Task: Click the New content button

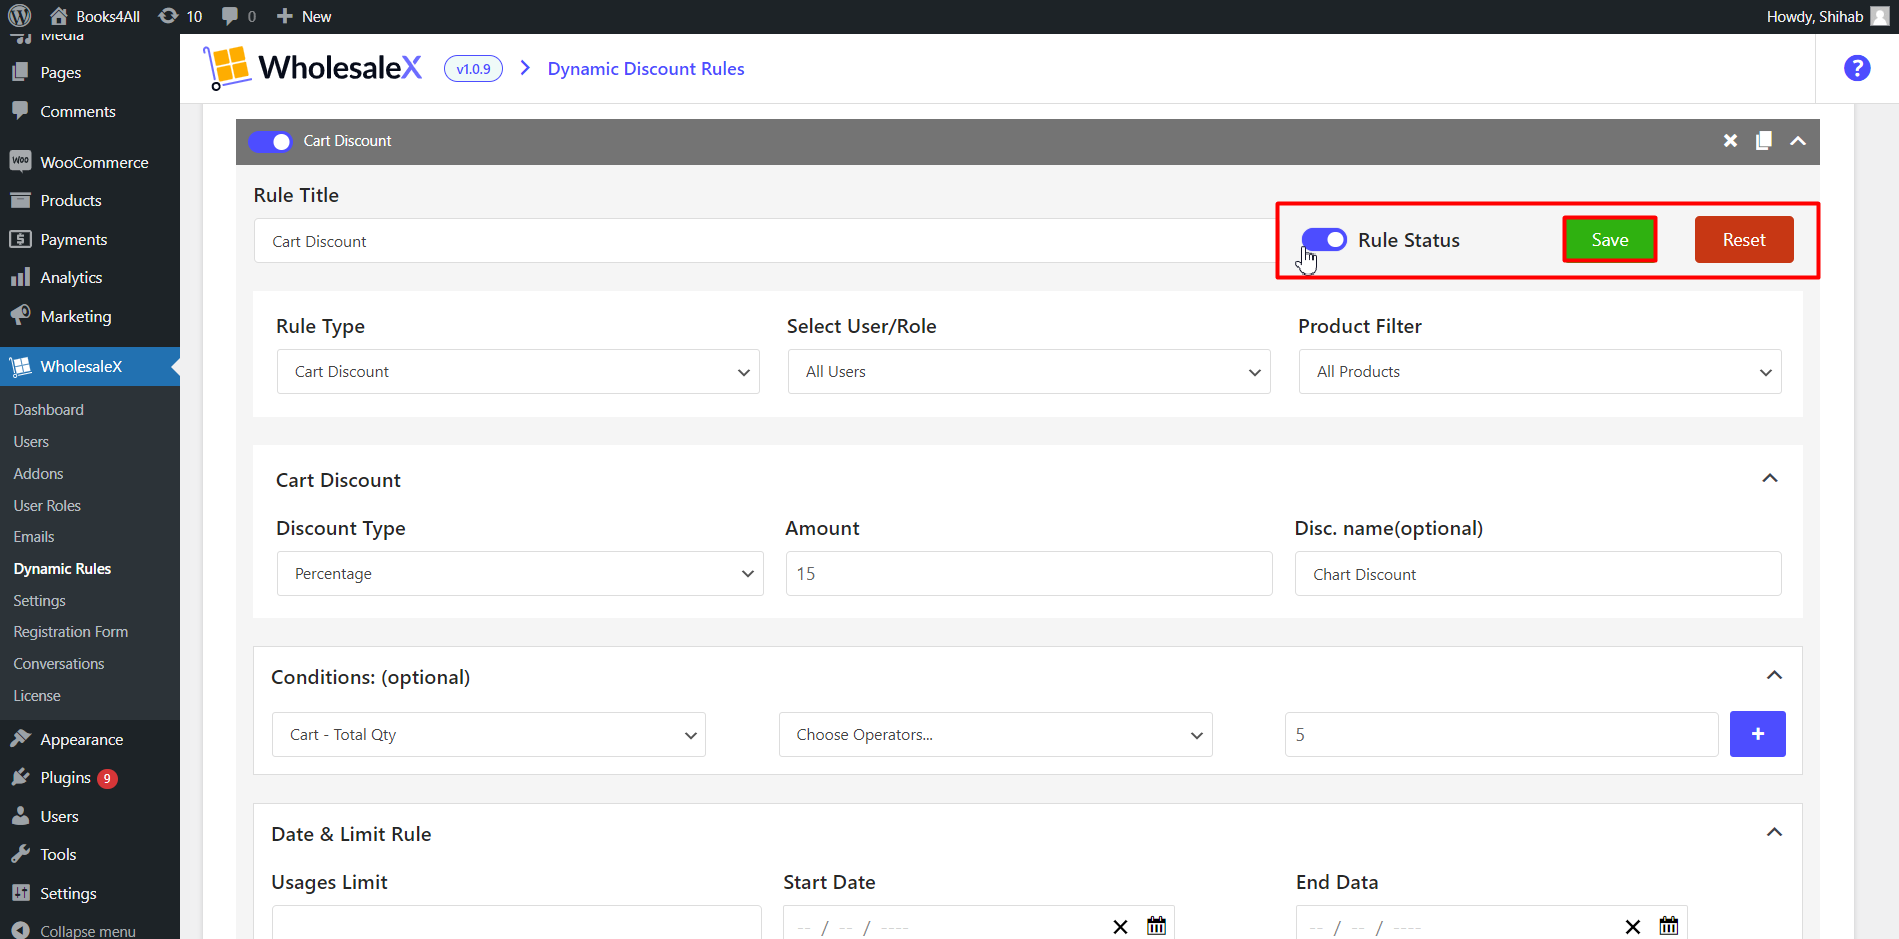Action: coord(304,16)
